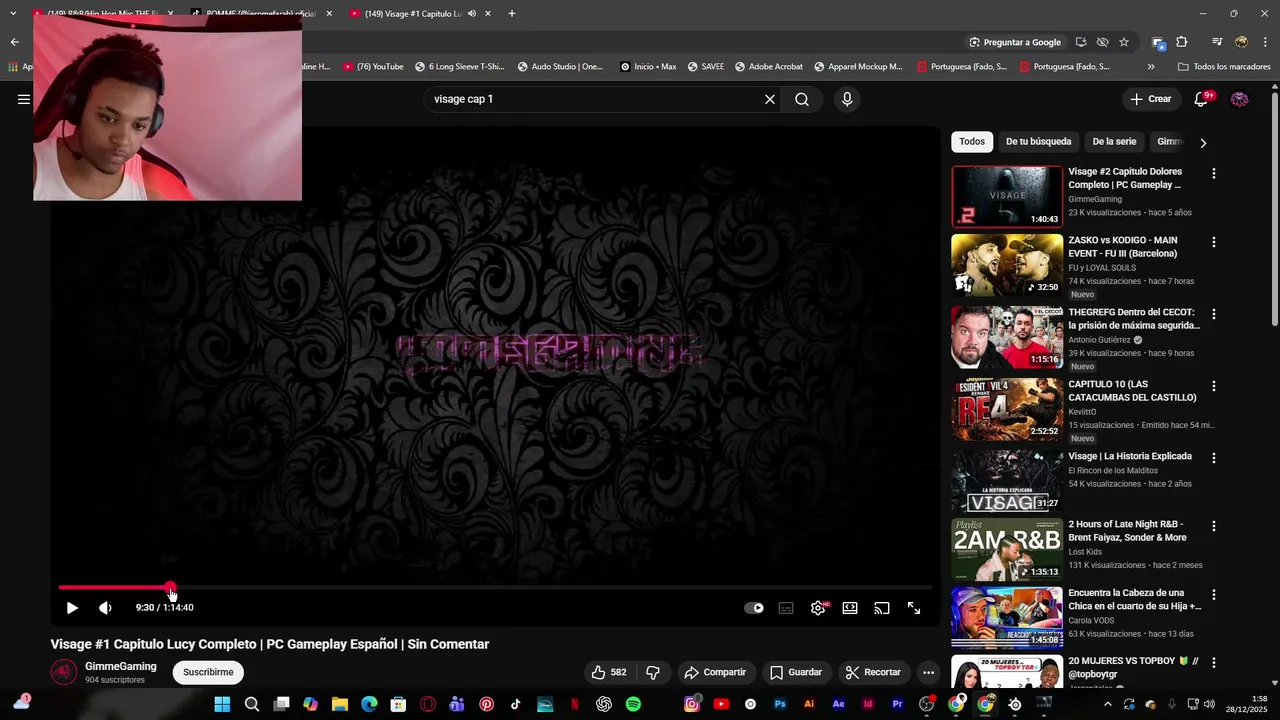
Task: Open options for the CAPITULO 10 video
Action: click(1214, 386)
